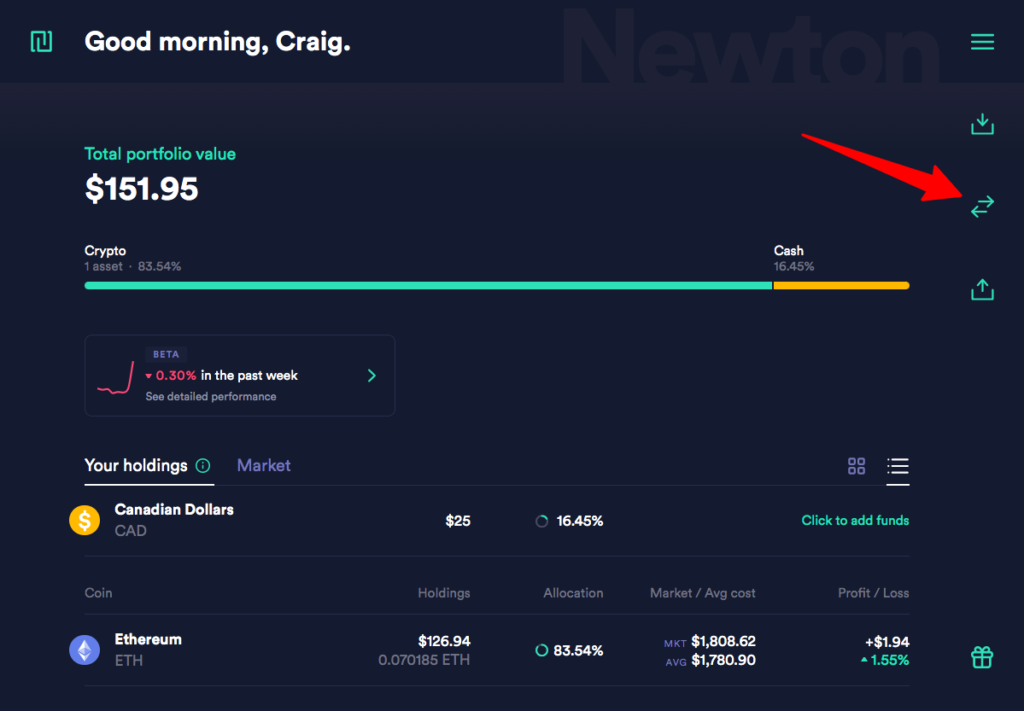Click the +$1.94 profit value
Viewport: 1024px width, 711px height.
pos(887,642)
